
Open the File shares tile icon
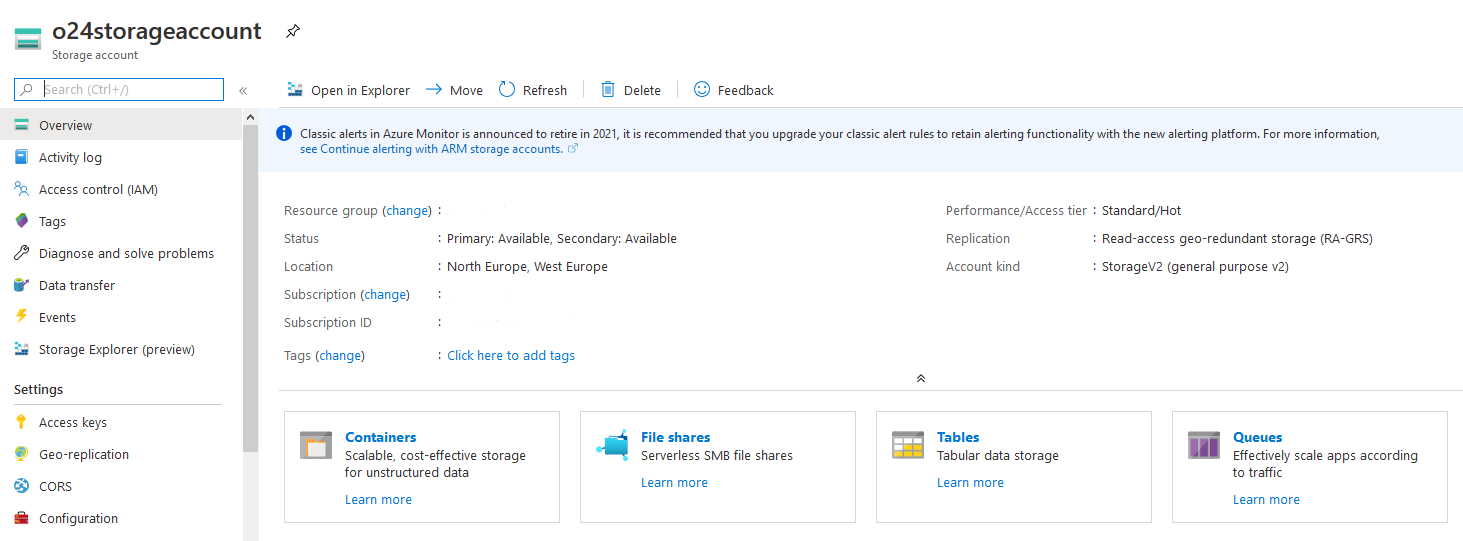[612, 446]
